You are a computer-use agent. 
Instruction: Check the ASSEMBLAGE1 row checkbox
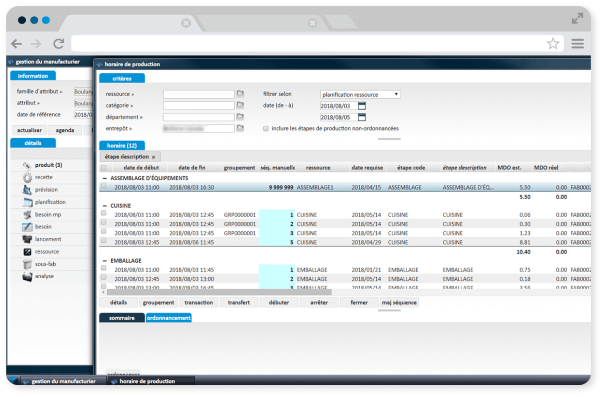coord(103,186)
